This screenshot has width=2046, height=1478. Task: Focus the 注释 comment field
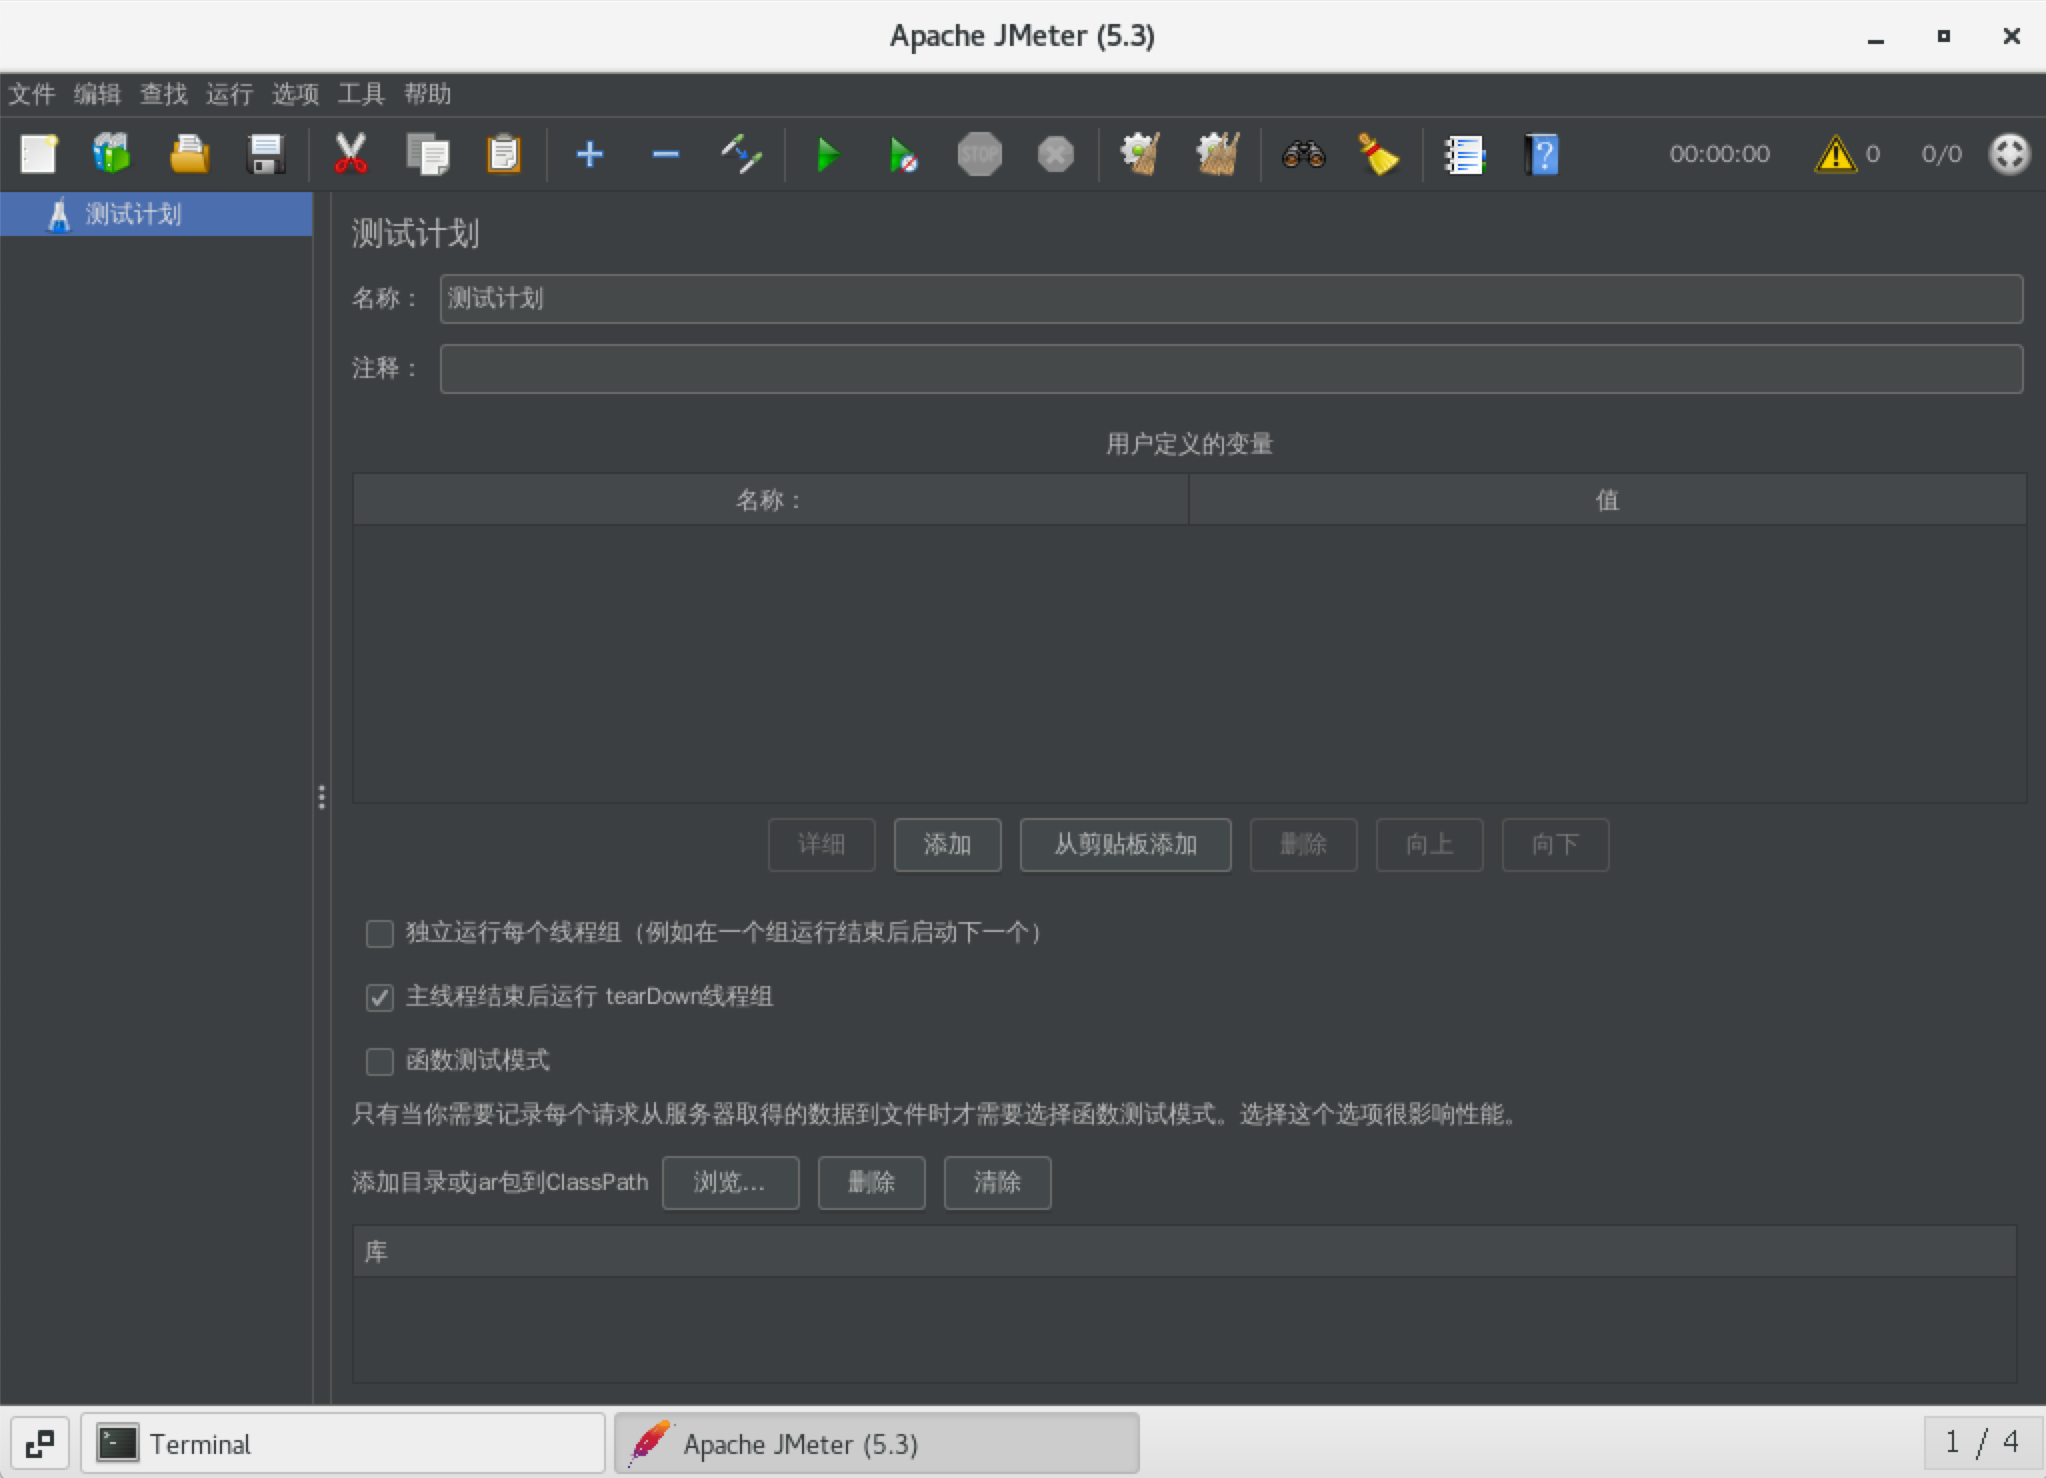(x=1232, y=369)
